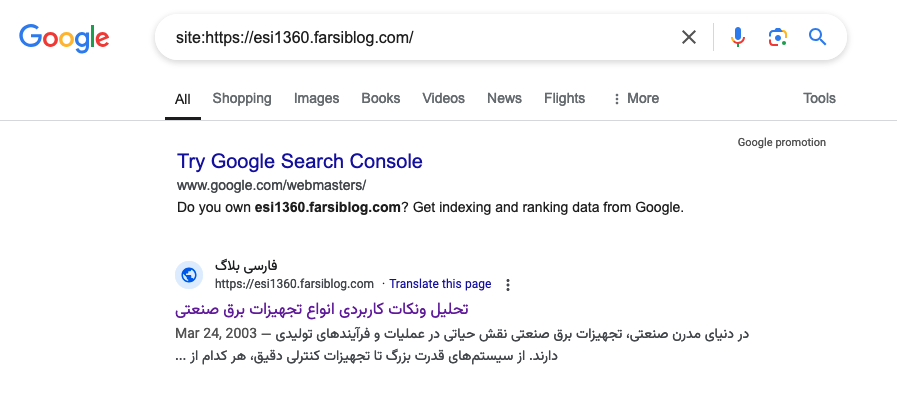The image size is (897, 406).
Task: Click the Google logo
Action: pyautogui.click(x=64, y=38)
